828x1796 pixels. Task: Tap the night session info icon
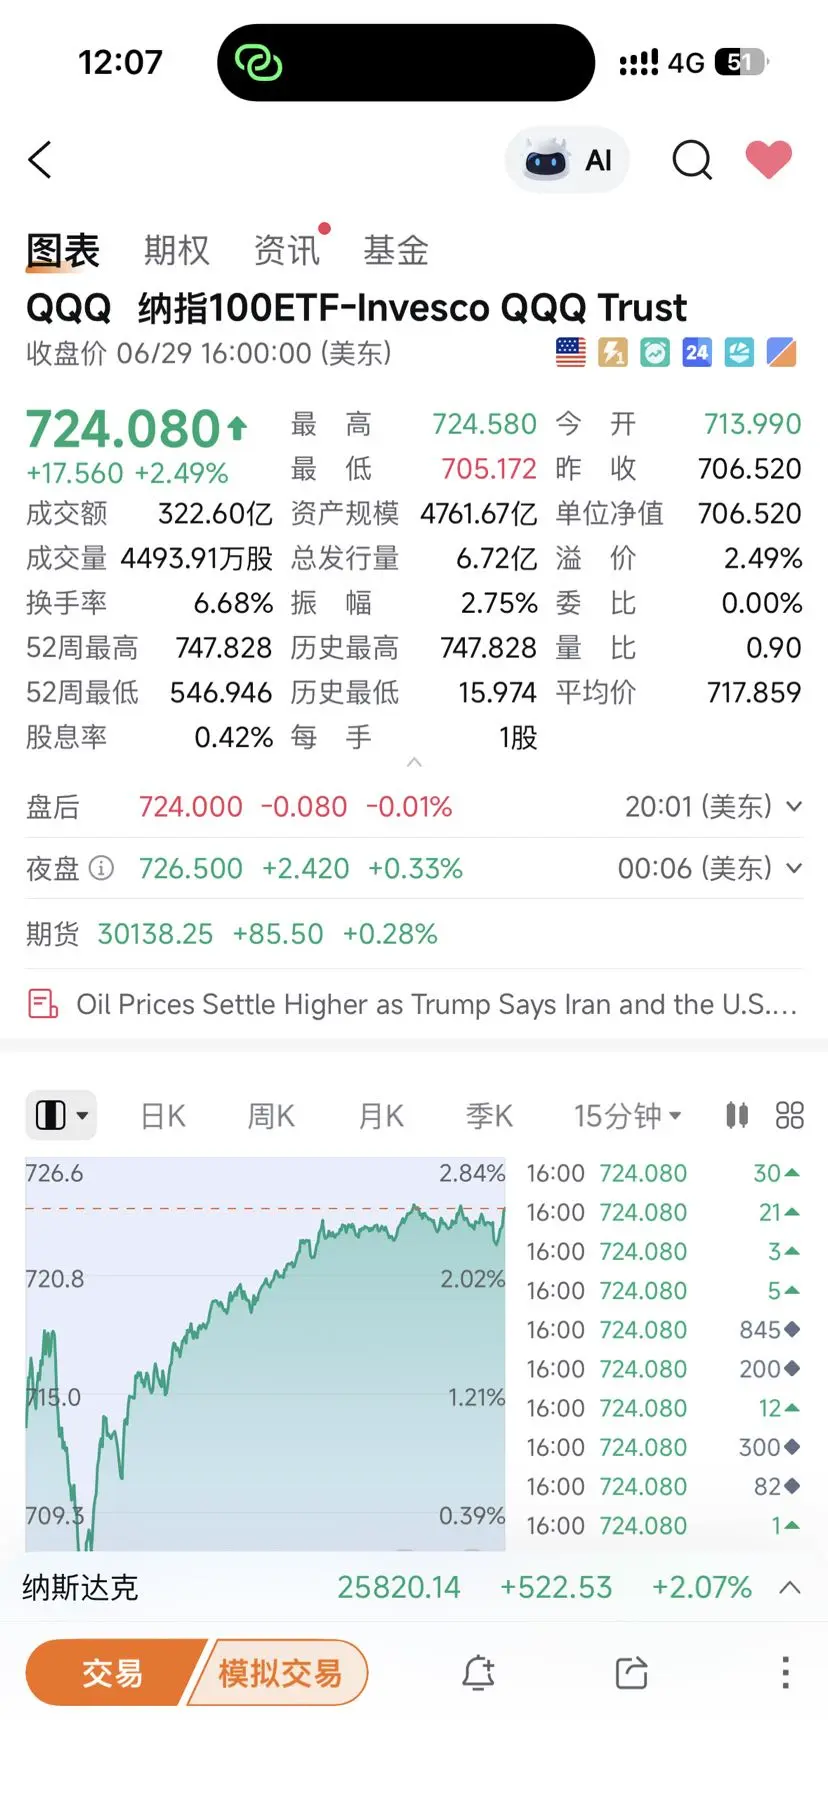coord(101,868)
